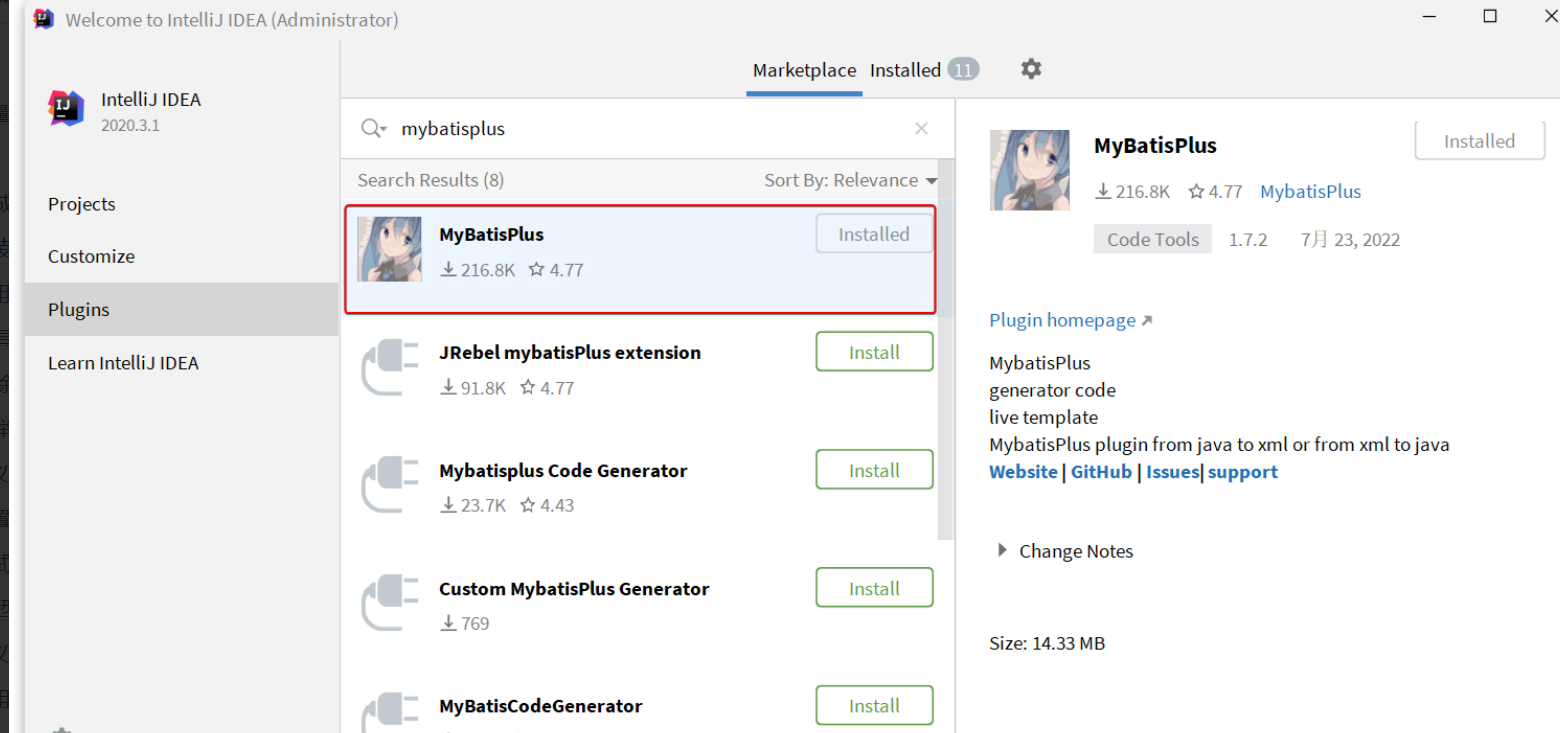Click the Installed count badge 11
Screen dimensions: 1560x733
[963, 70]
